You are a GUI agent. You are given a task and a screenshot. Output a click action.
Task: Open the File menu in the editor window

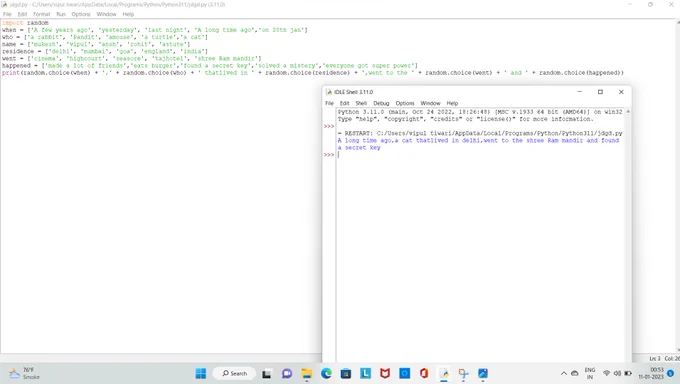coord(7,14)
